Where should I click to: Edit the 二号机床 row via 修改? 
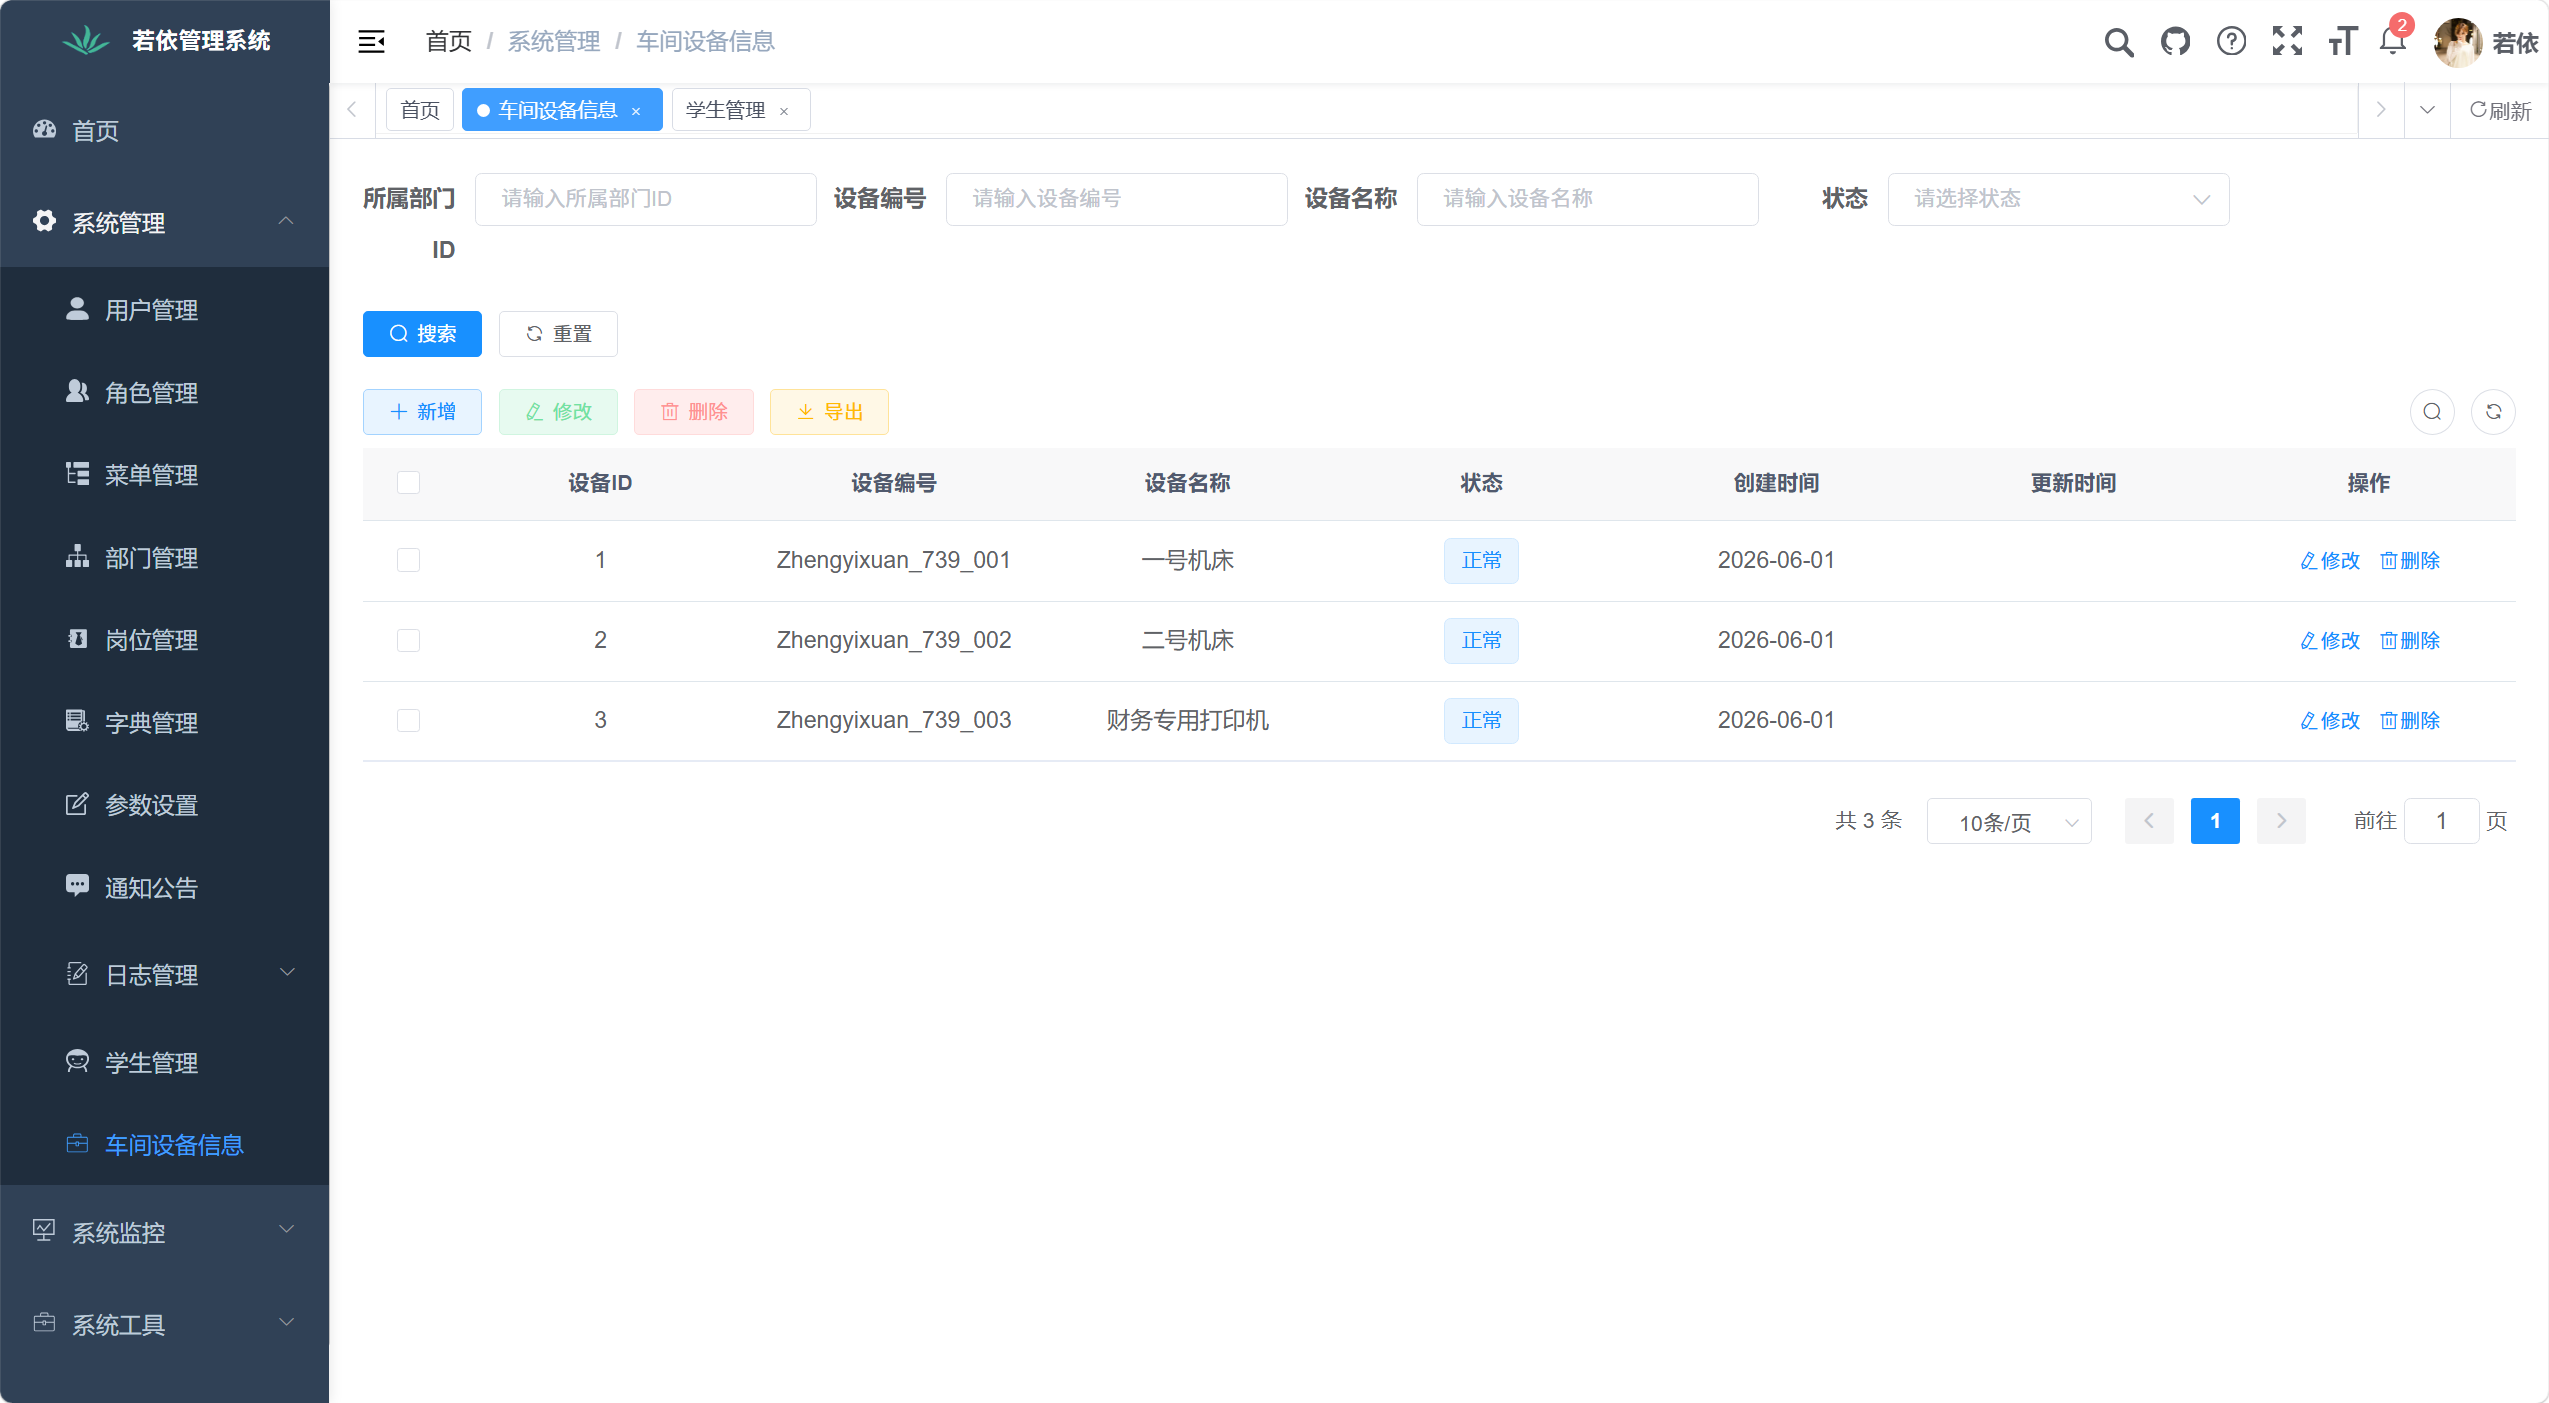pos(2330,641)
